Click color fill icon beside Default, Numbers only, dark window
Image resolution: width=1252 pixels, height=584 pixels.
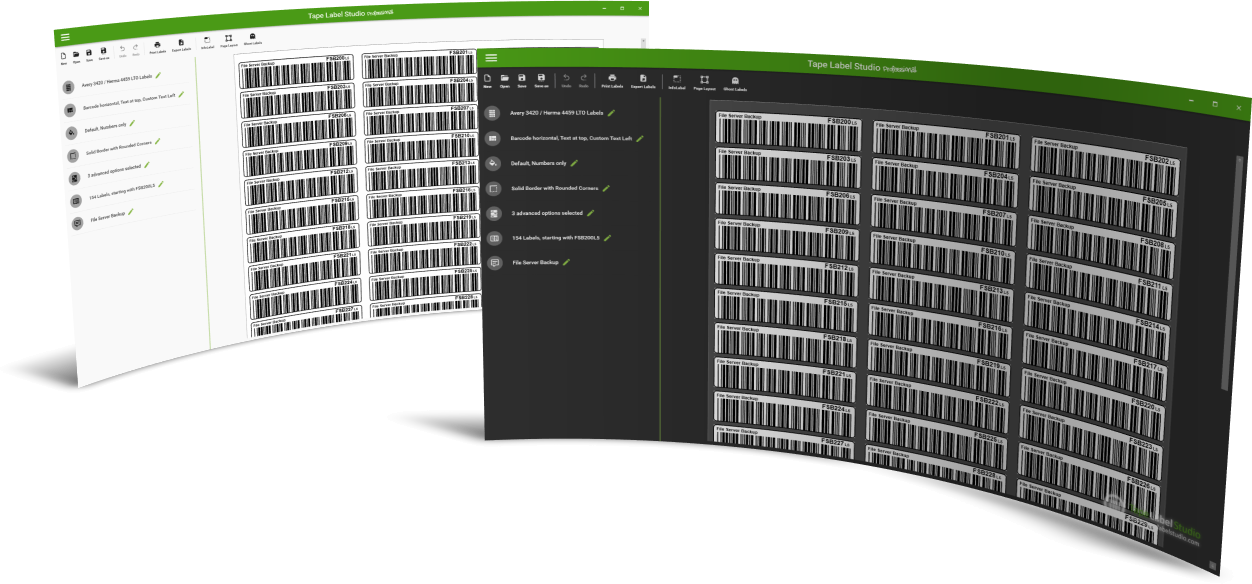point(492,163)
